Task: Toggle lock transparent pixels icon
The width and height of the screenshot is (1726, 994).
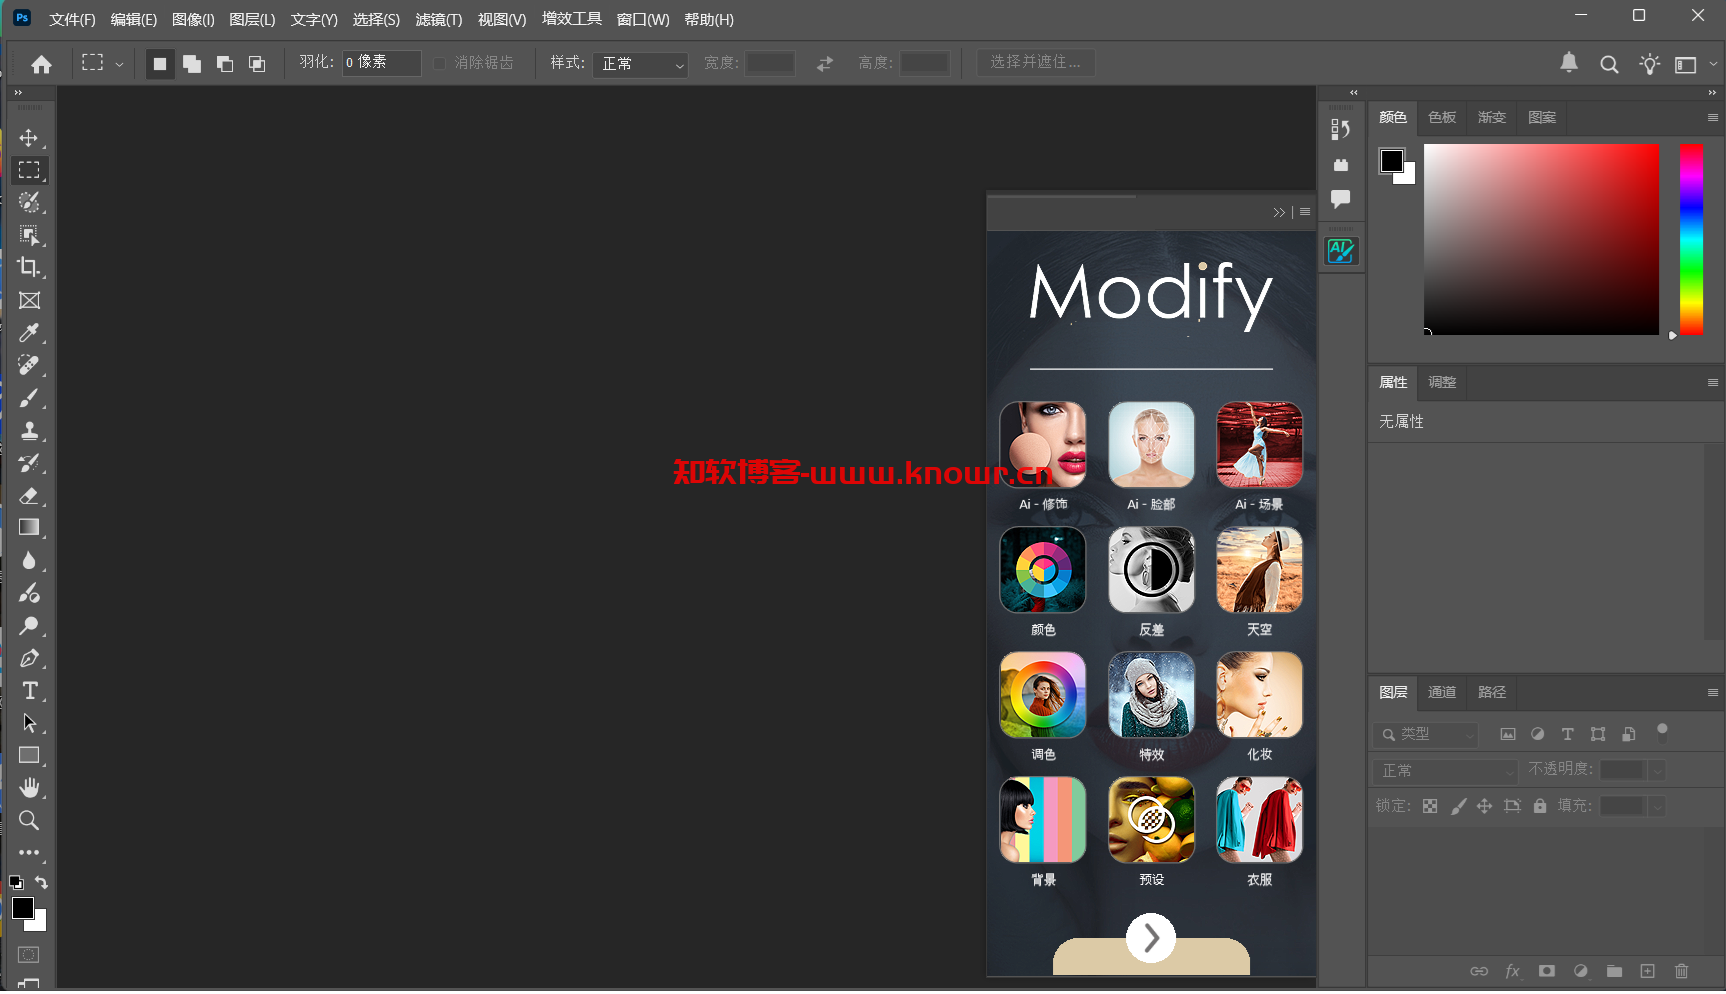Action: [1430, 806]
